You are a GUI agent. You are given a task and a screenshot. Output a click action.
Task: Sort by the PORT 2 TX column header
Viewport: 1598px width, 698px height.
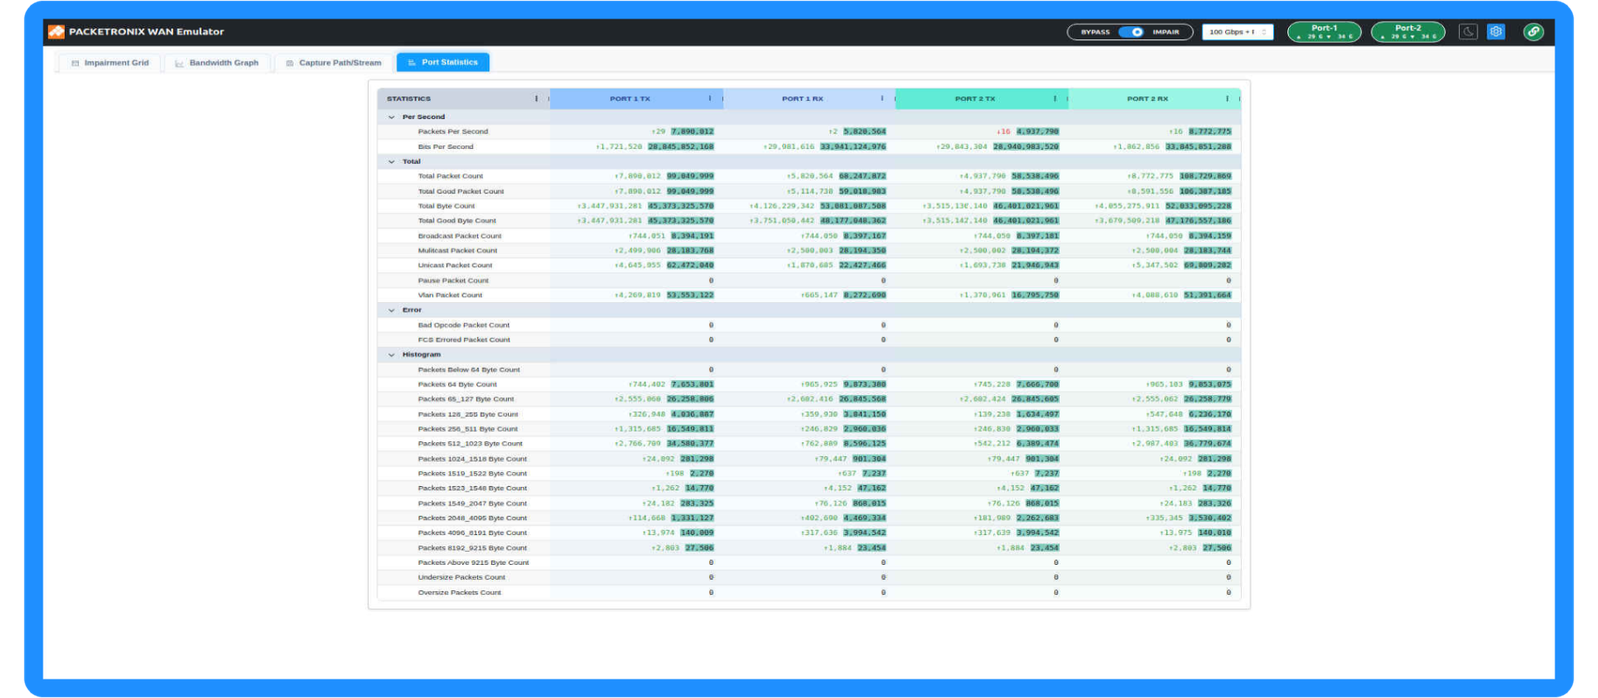tap(975, 99)
